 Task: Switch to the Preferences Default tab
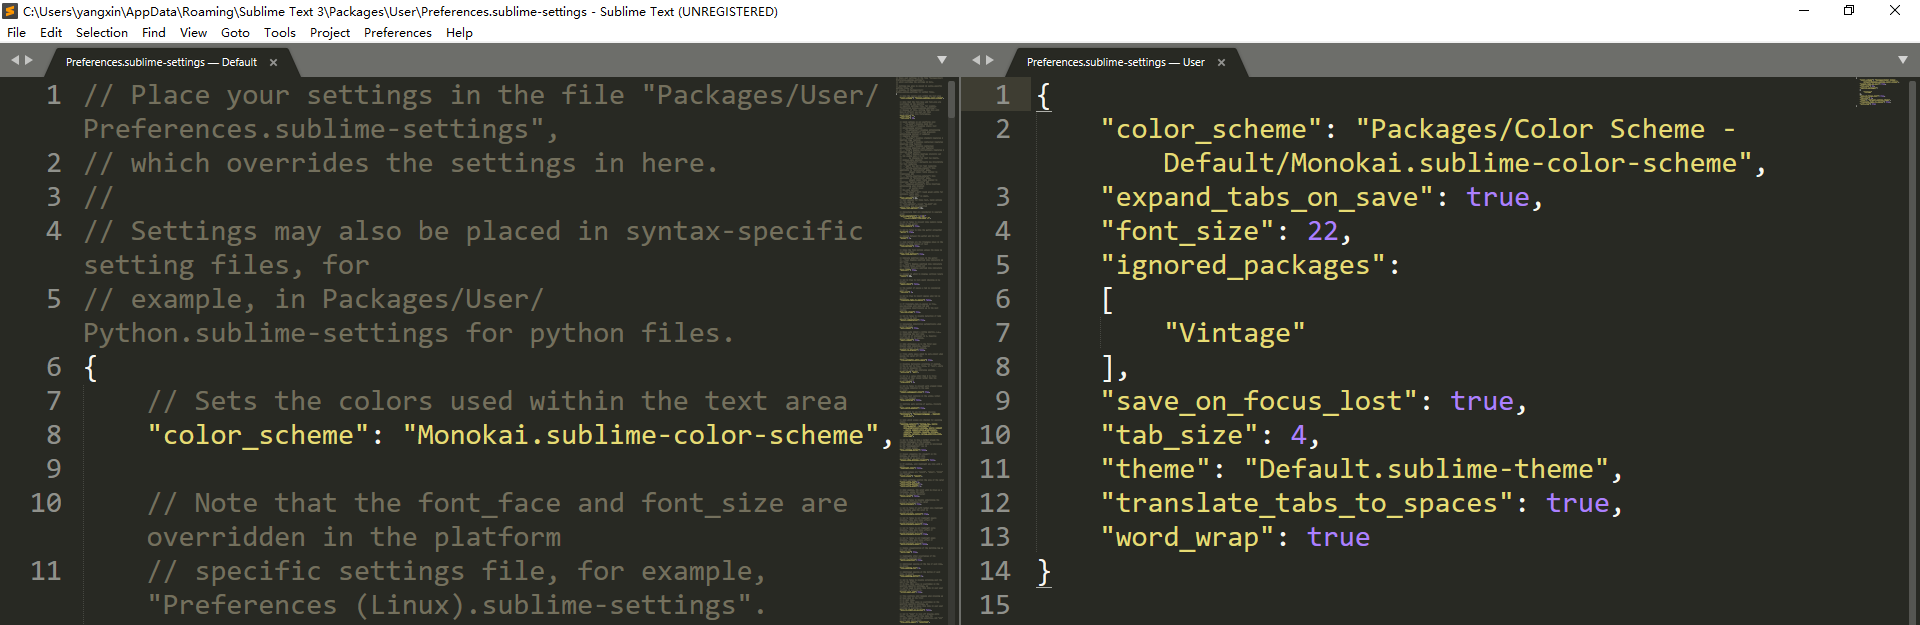pyautogui.click(x=160, y=62)
